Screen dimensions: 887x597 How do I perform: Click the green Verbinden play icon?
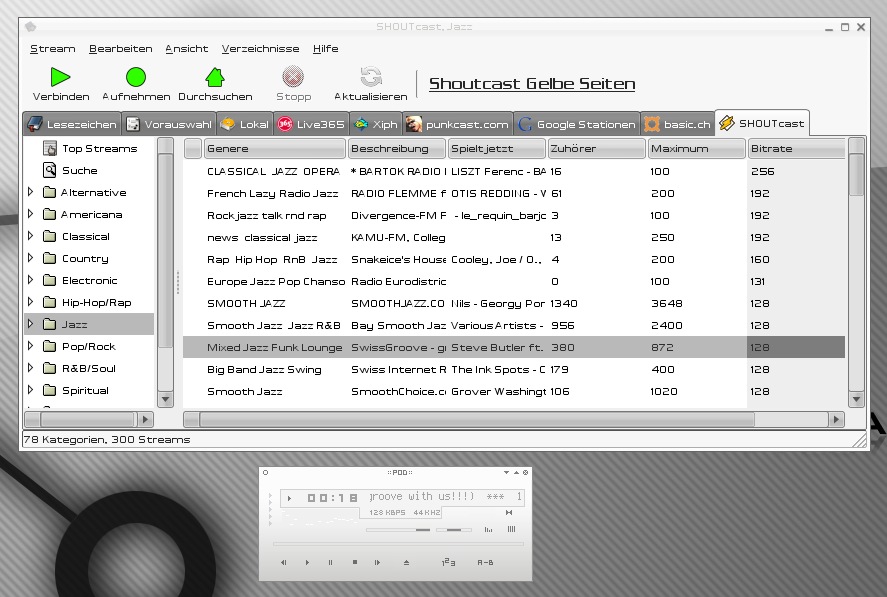(x=60, y=77)
